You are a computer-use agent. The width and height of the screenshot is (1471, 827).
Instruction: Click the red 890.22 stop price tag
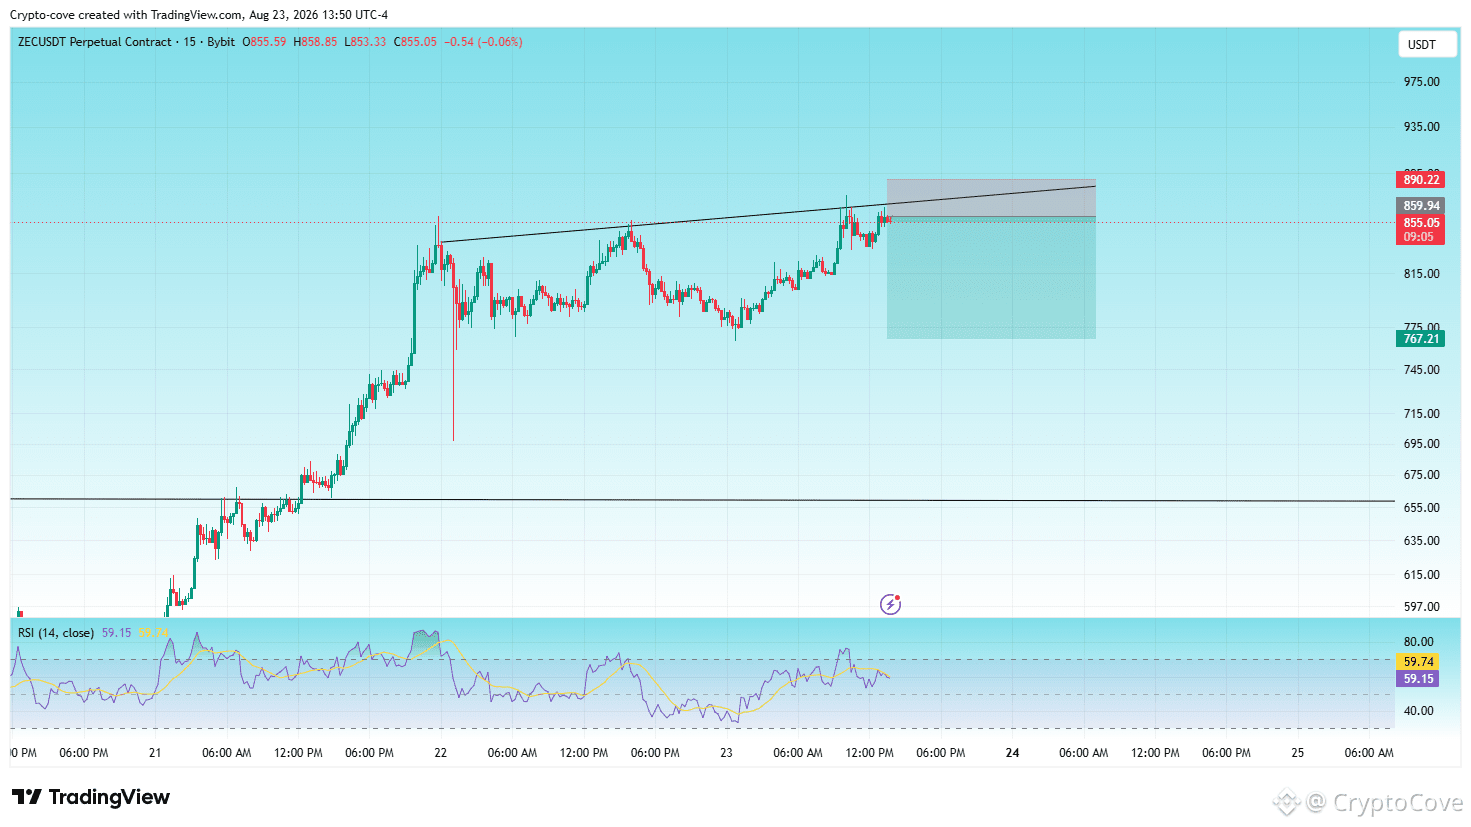[1420, 180]
